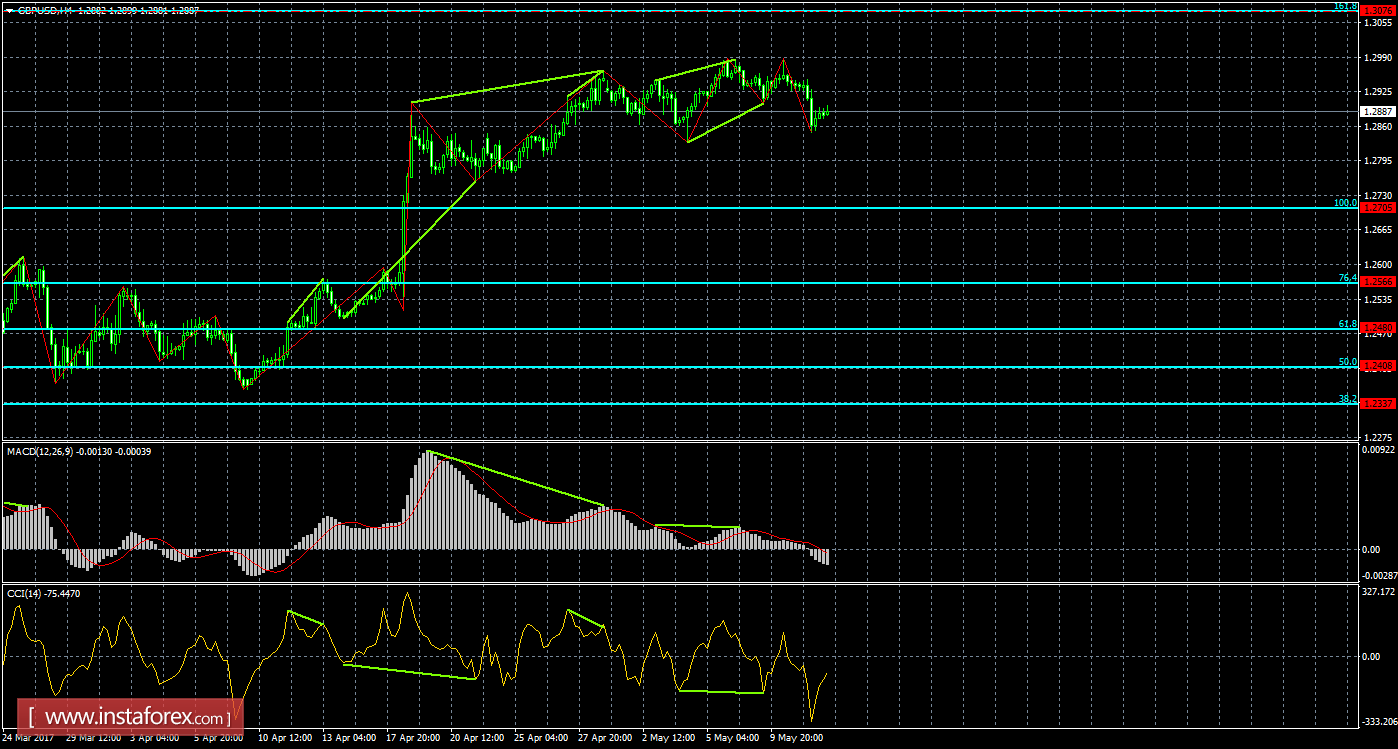Select the 50.0 Fibonacci price tag 1.2408

point(1378,367)
